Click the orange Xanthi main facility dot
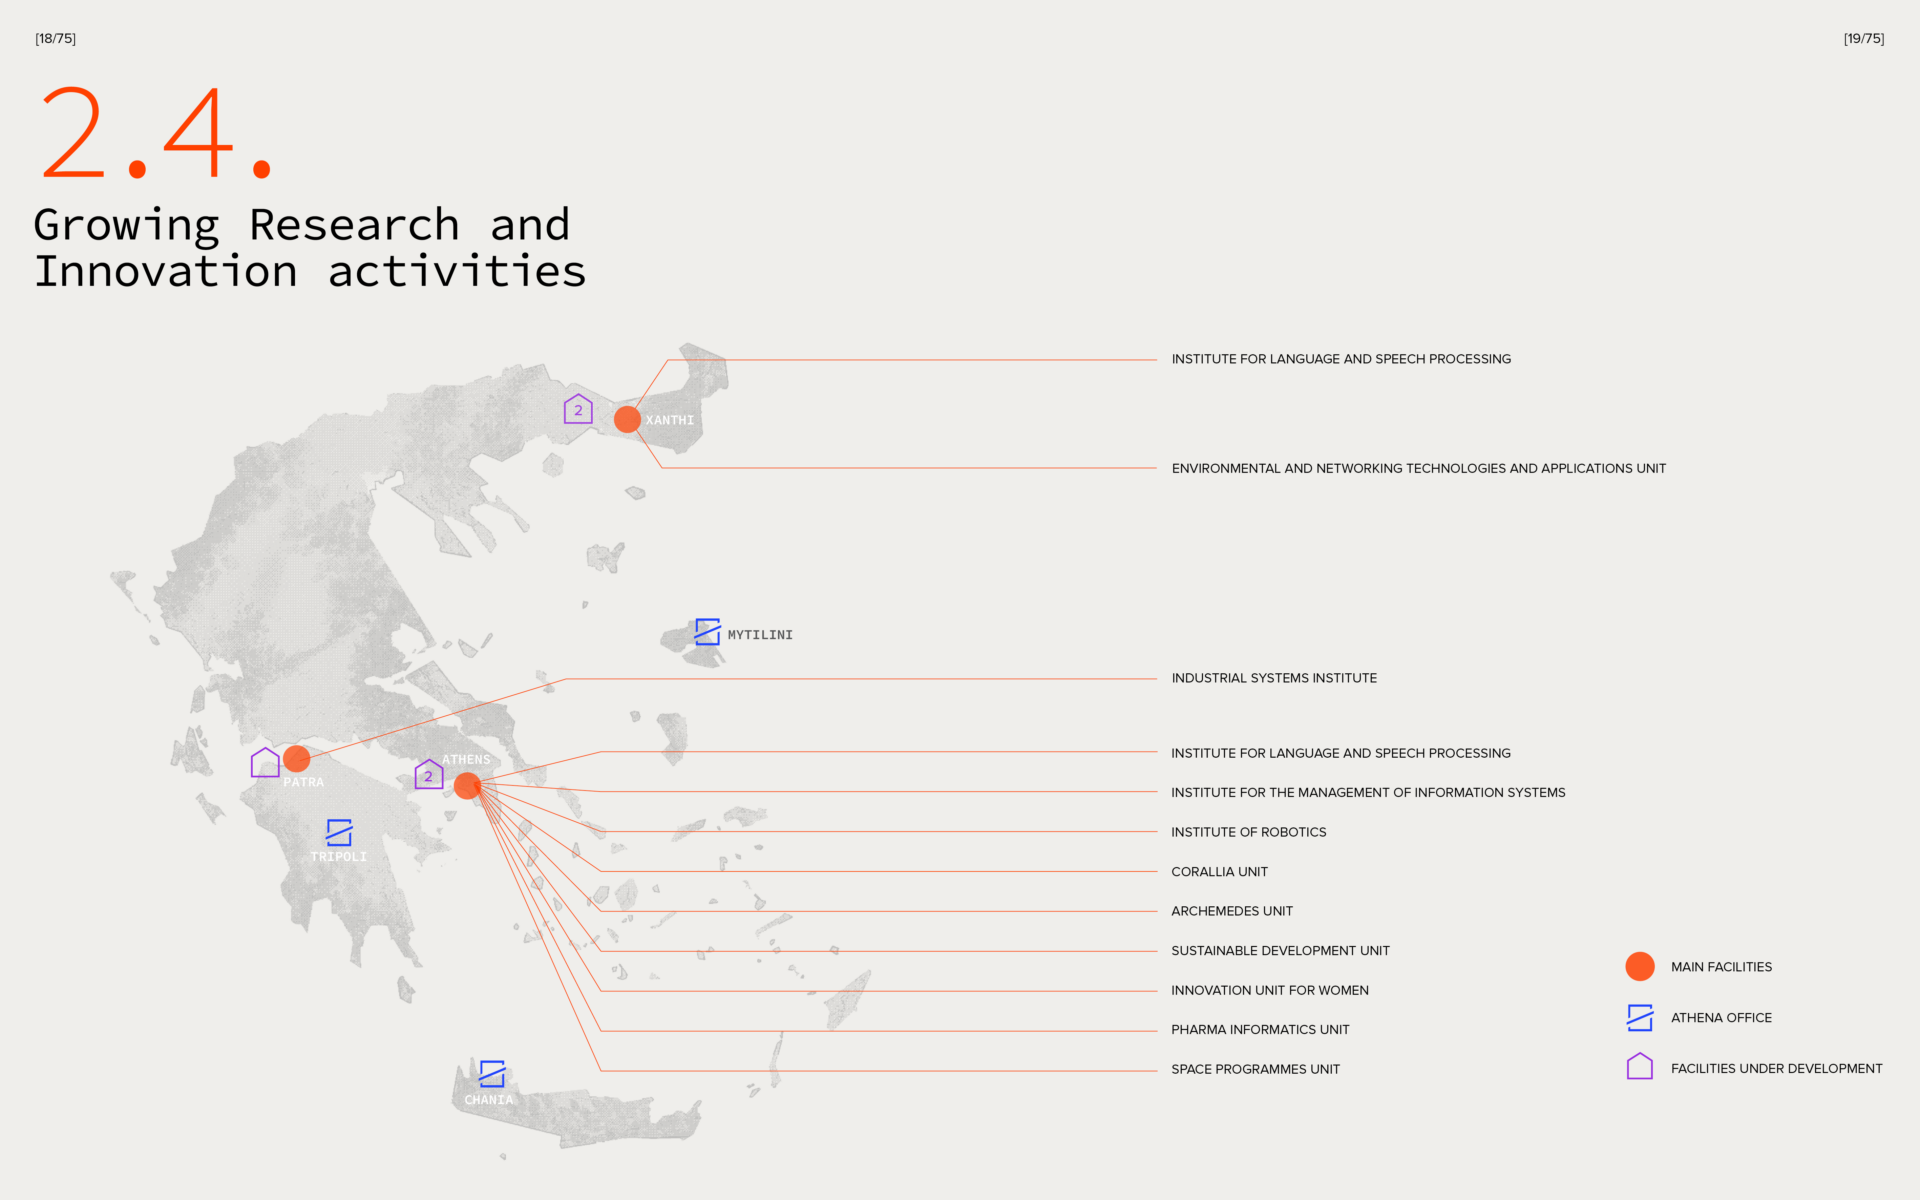 (627, 419)
